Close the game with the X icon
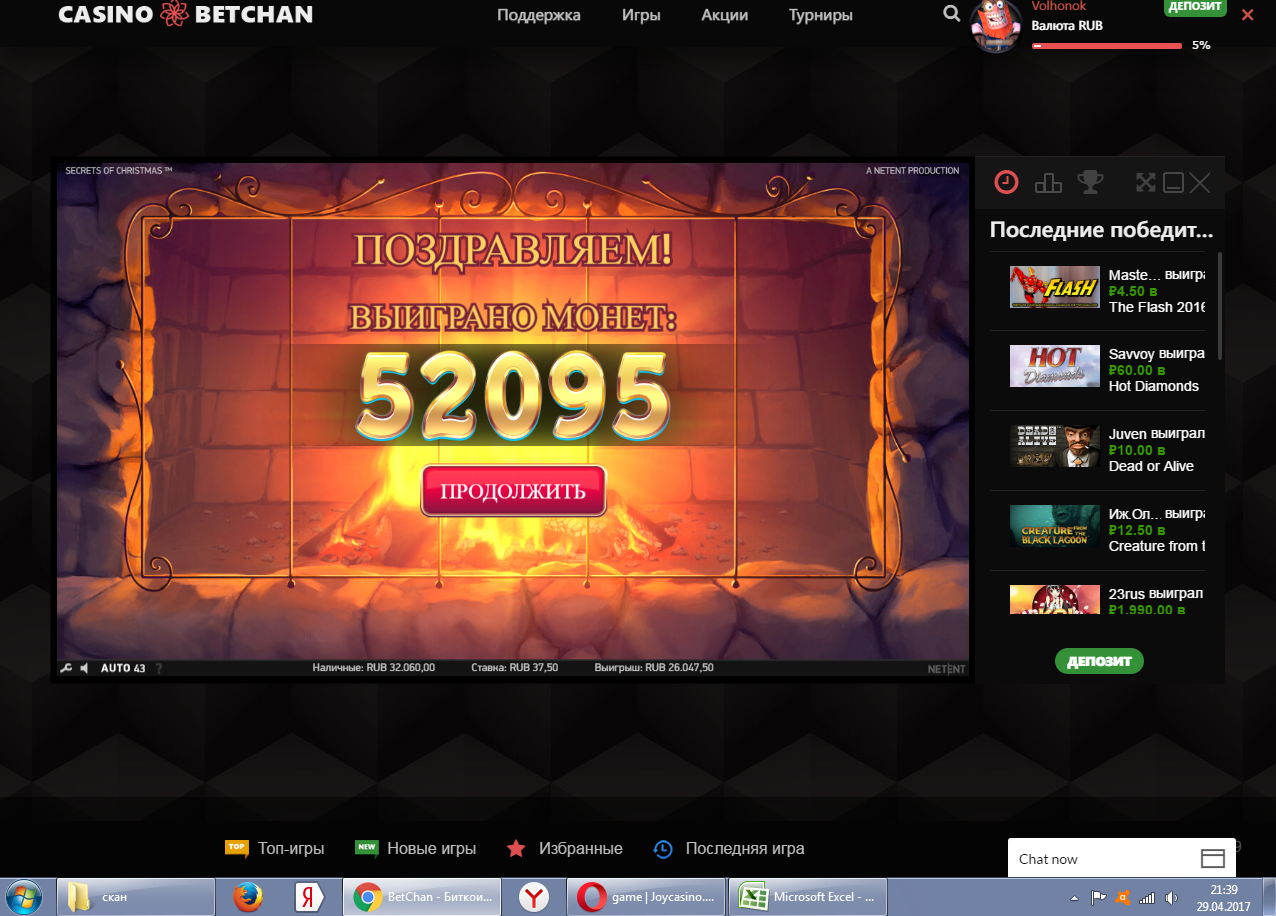This screenshot has width=1276, height=916. [1200, 182]
